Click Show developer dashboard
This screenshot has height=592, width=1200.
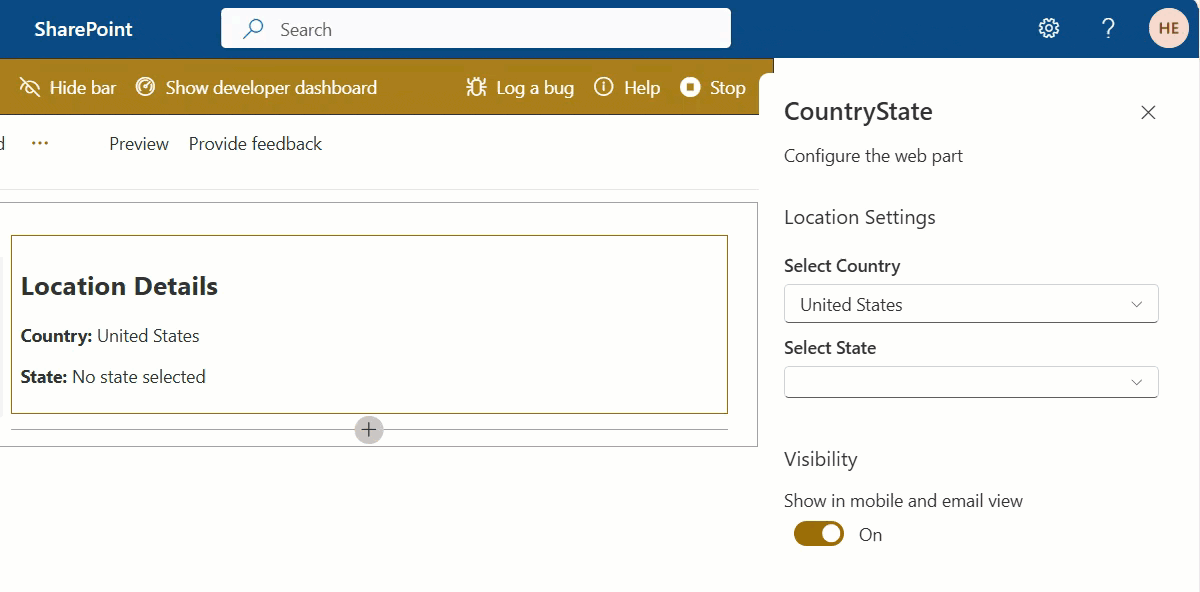tap(257, 88)
